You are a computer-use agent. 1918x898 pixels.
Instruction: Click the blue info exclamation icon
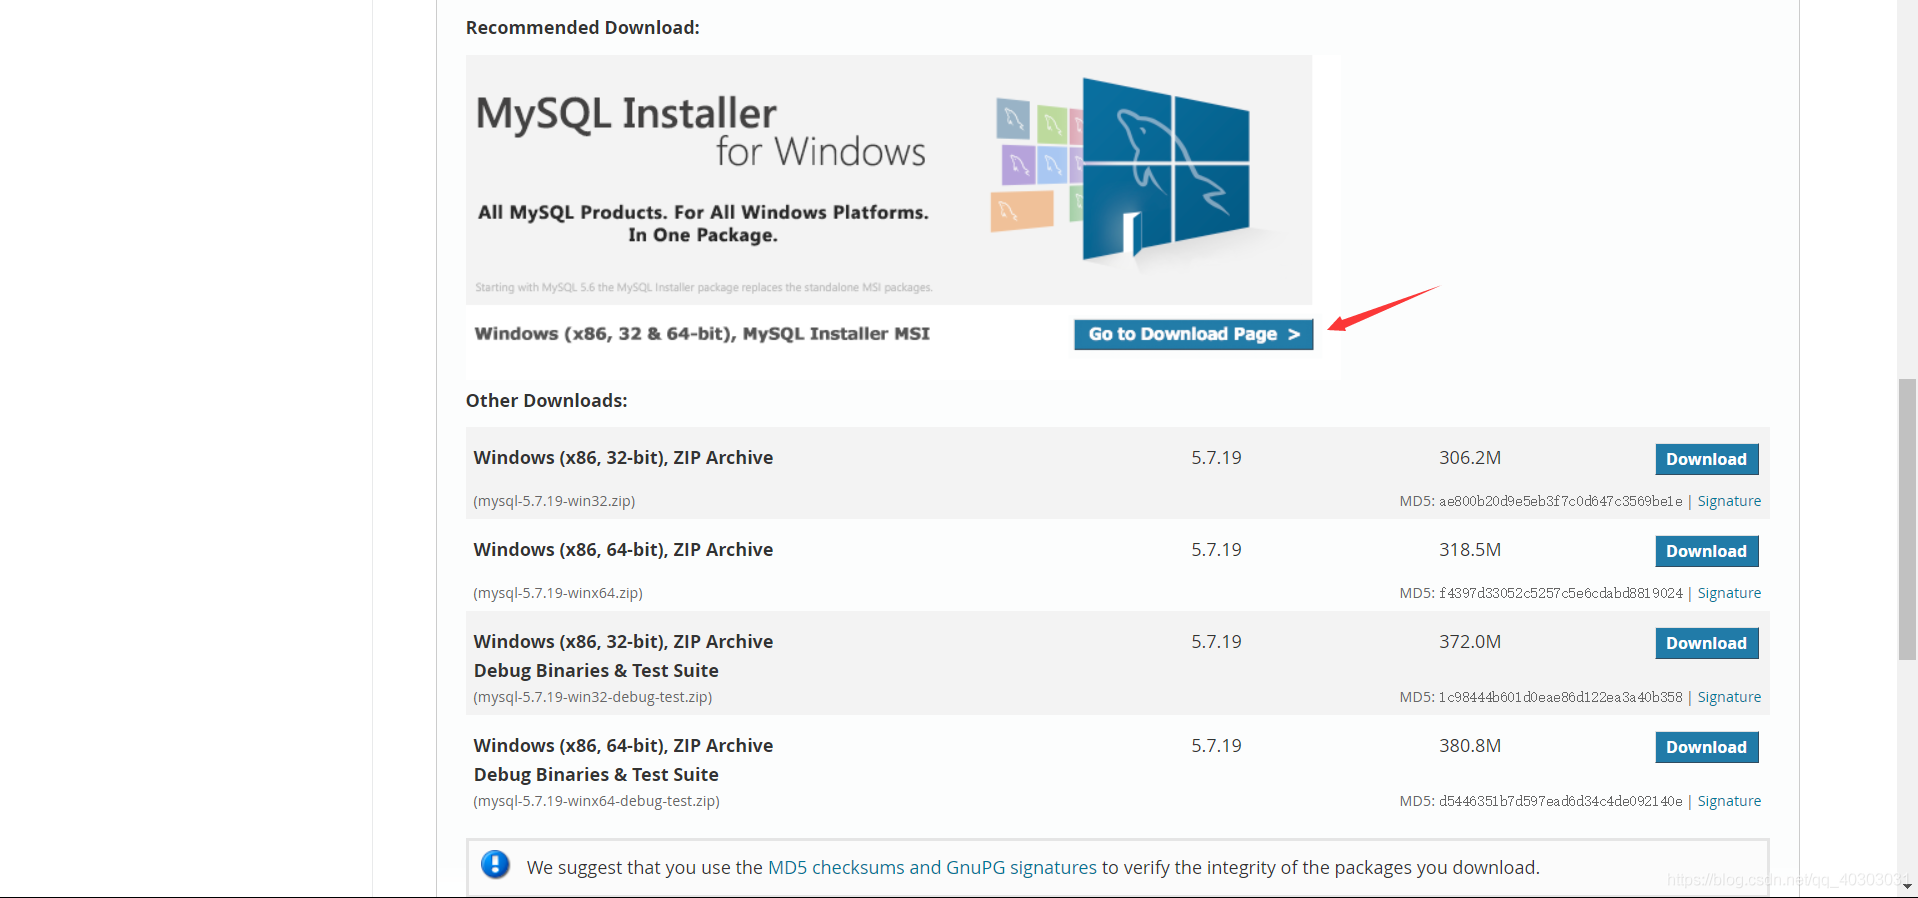495,864
